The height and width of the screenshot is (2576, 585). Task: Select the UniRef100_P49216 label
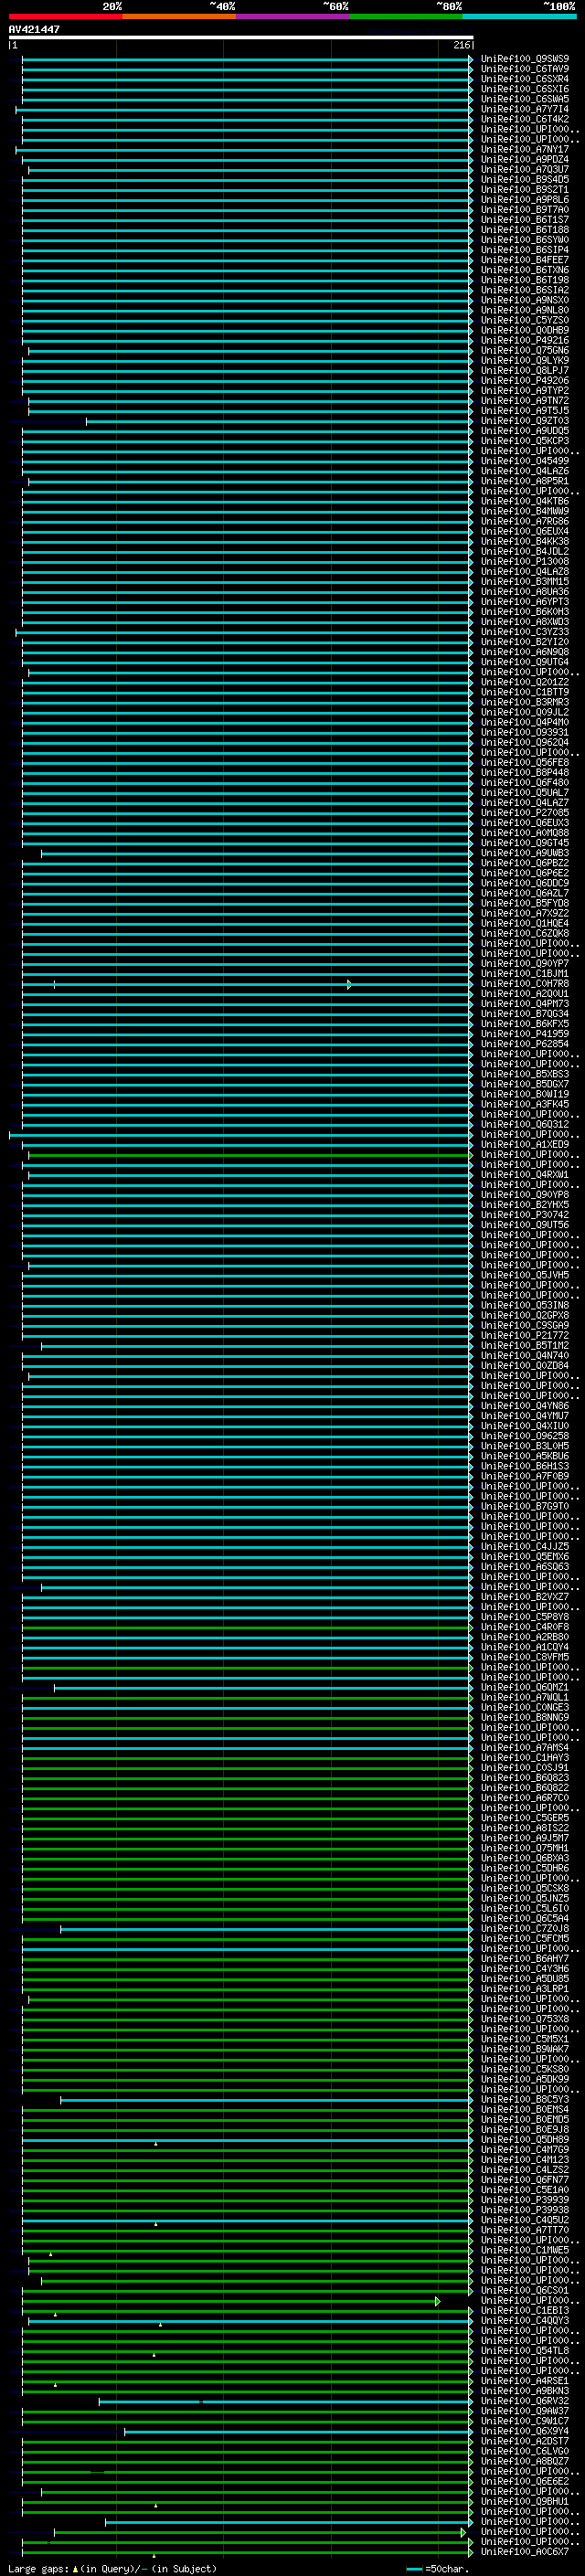coord(525,340)
